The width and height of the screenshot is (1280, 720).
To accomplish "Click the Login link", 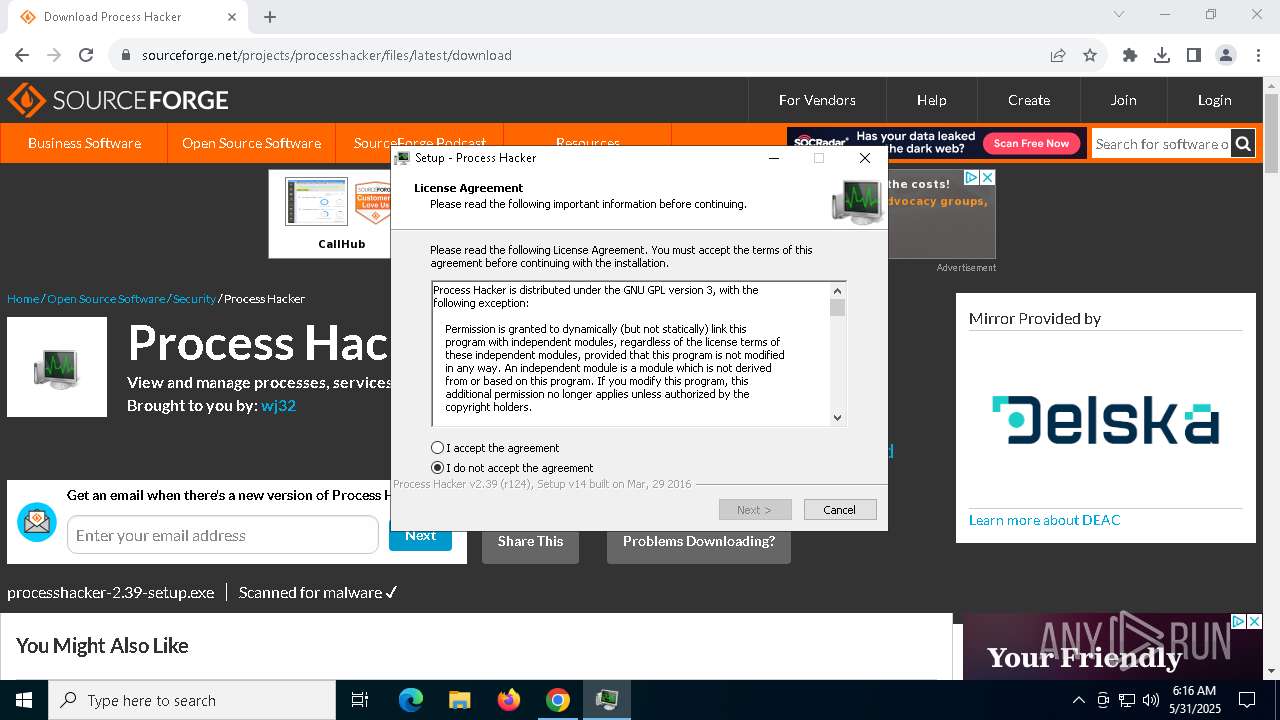I will tap(1214, 100).
